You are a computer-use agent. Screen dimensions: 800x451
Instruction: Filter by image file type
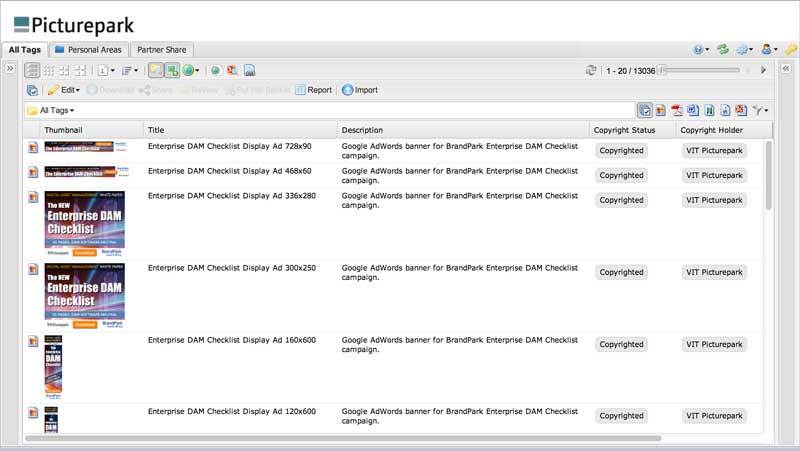tap(661, 110)
